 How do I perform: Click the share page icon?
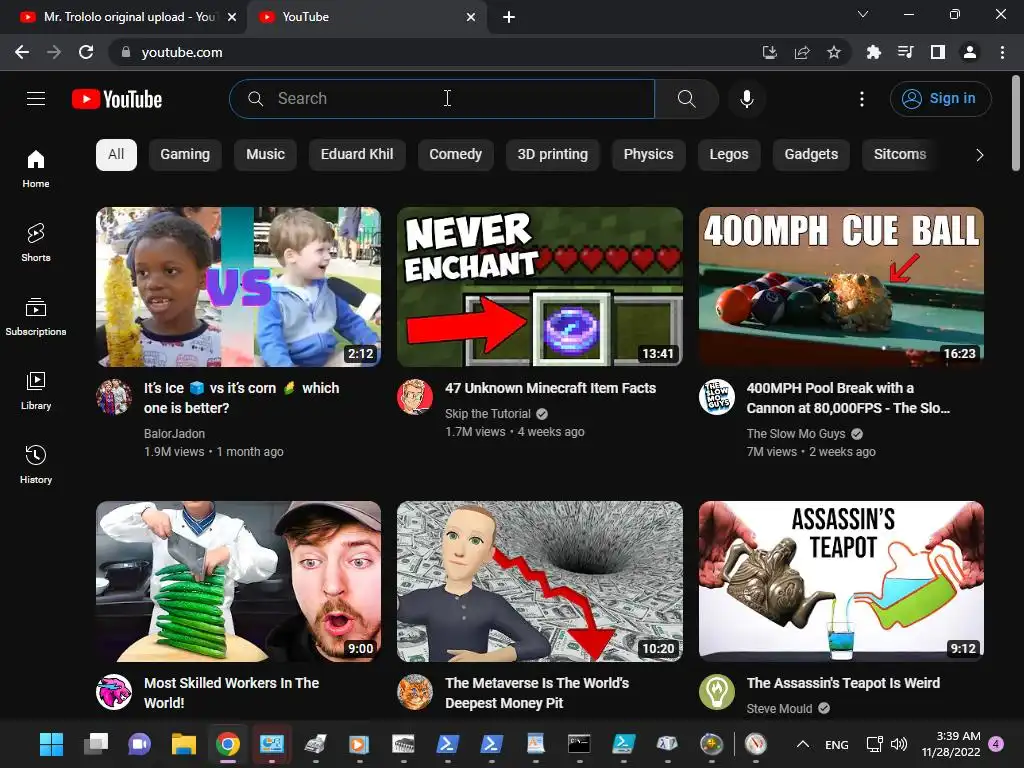802,52
